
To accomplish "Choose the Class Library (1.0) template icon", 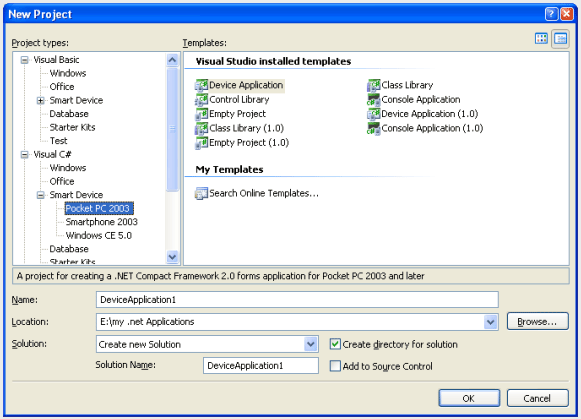I will click(201, 129).
